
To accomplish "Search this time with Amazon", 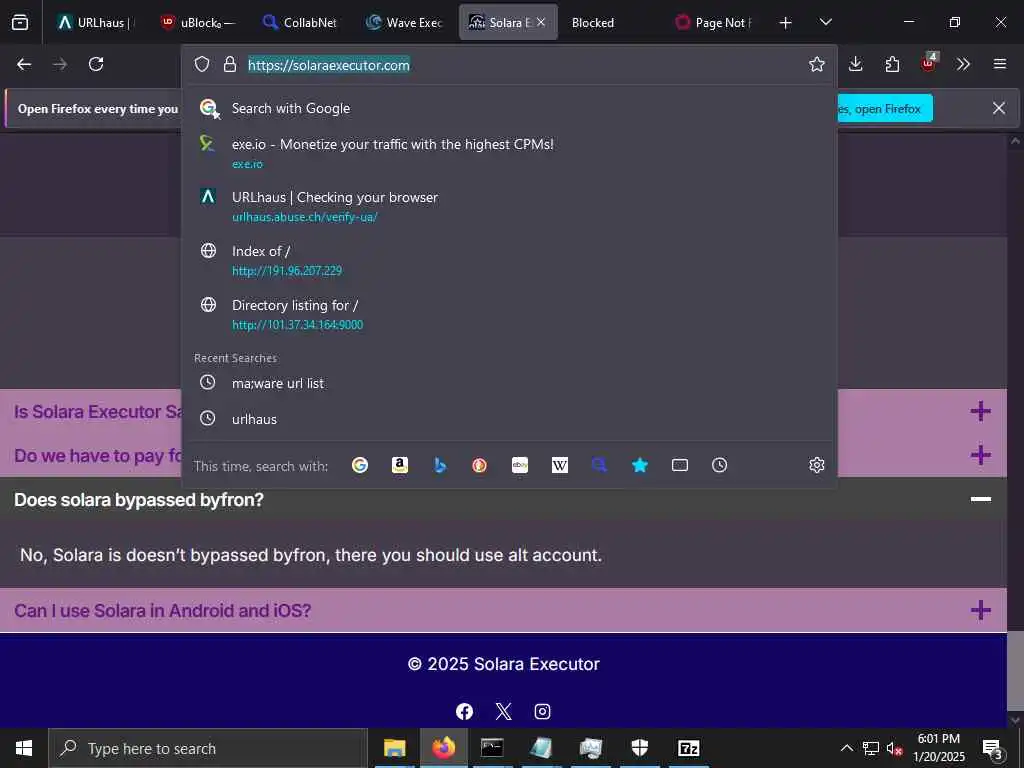I will 400,465.
